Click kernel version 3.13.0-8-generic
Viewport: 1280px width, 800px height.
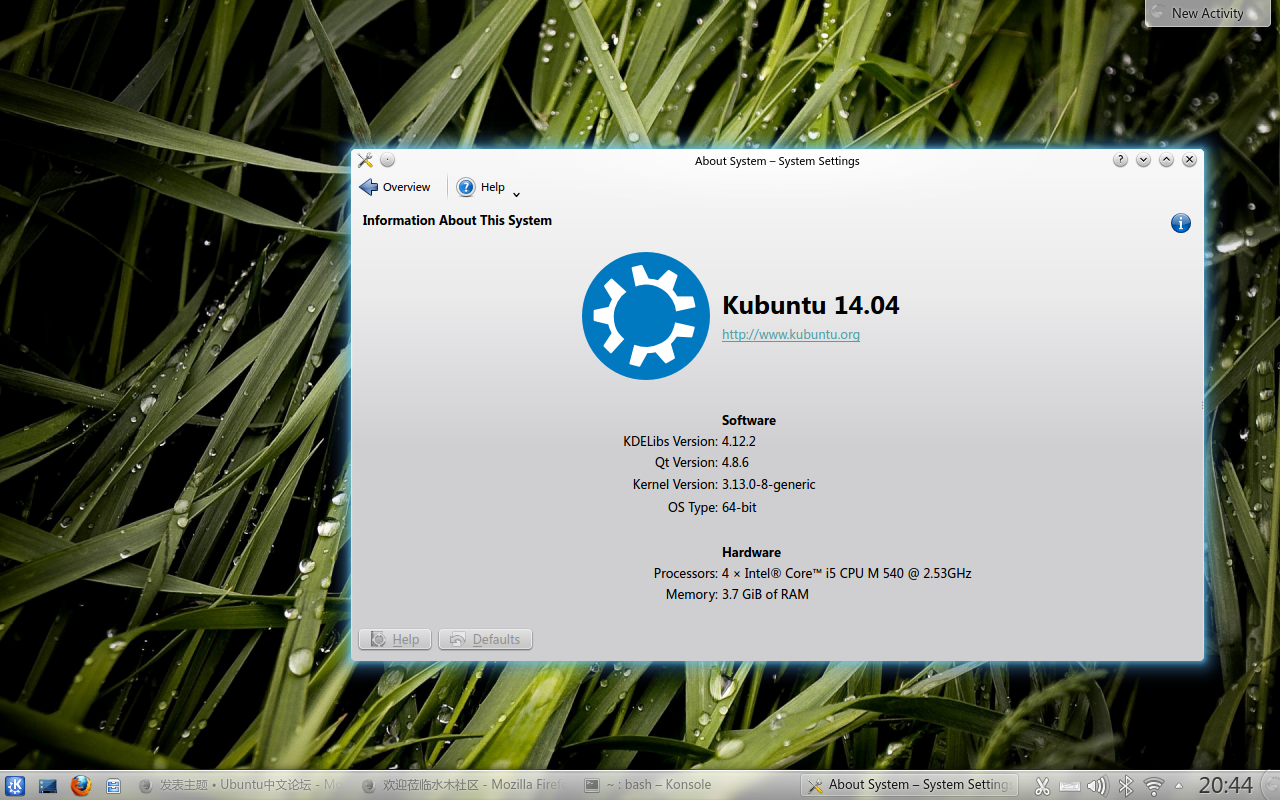(769, 484)
